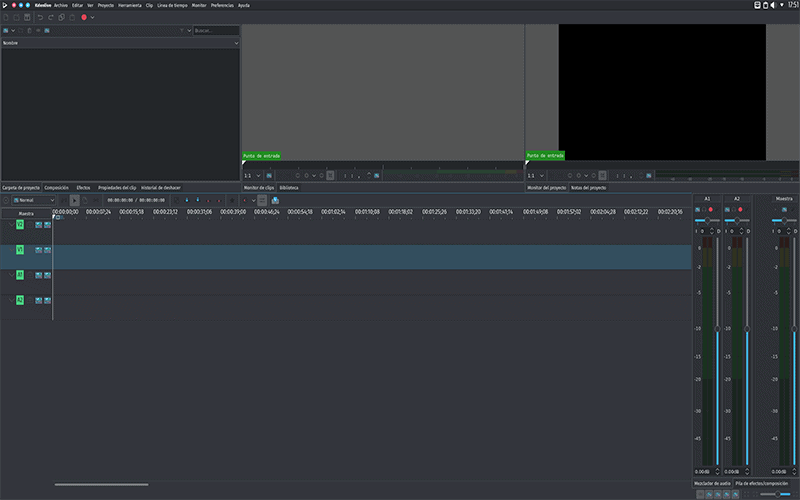Viewport: 800px width, 500px height.
Task: Click the Maestra button in timeline header
Action: (x=26, y=213)
